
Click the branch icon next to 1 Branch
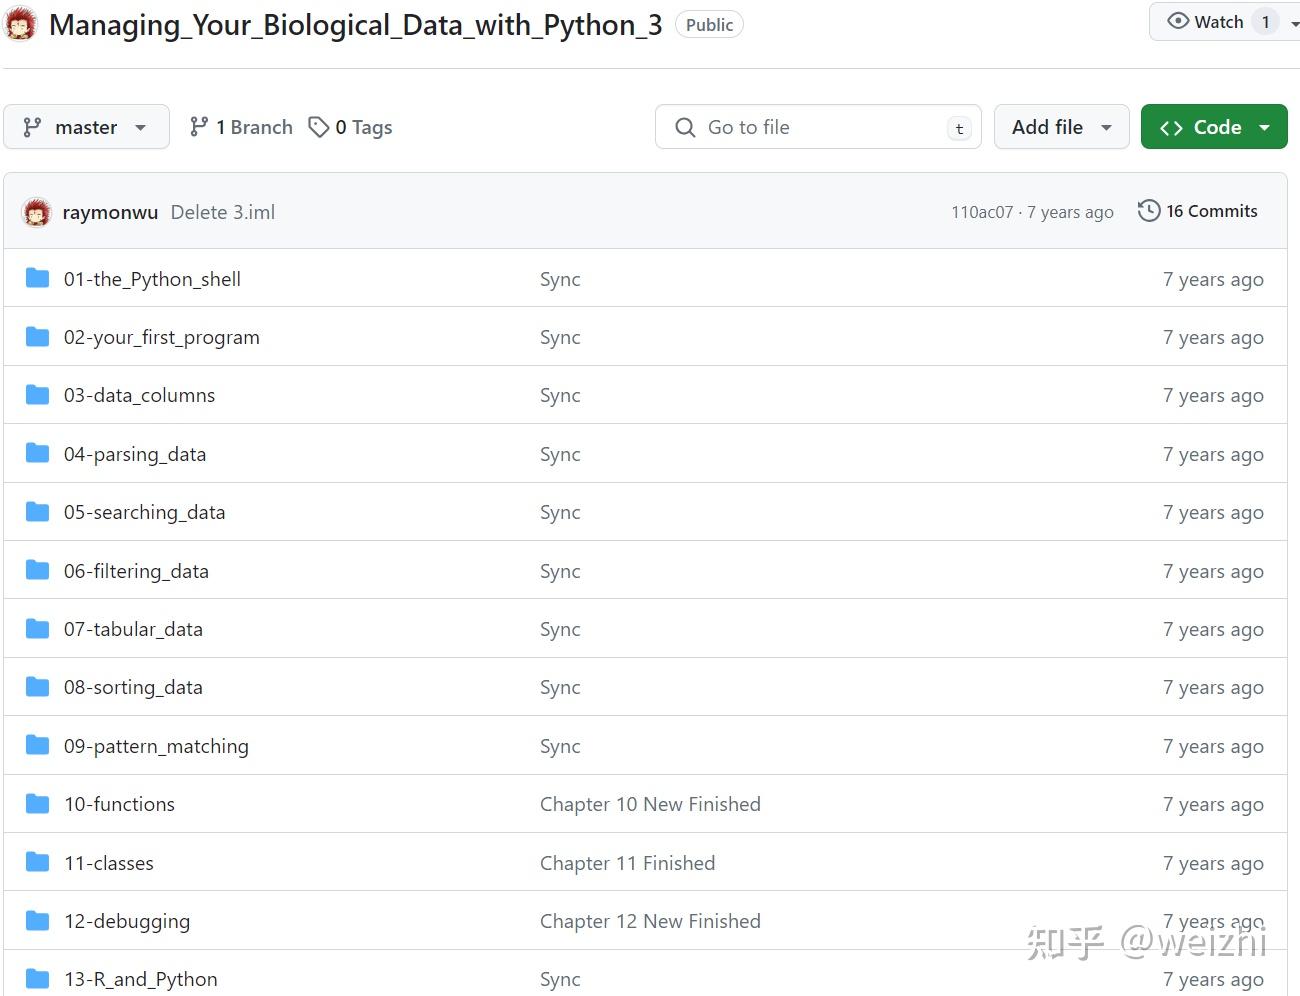[x=199, y=127]
